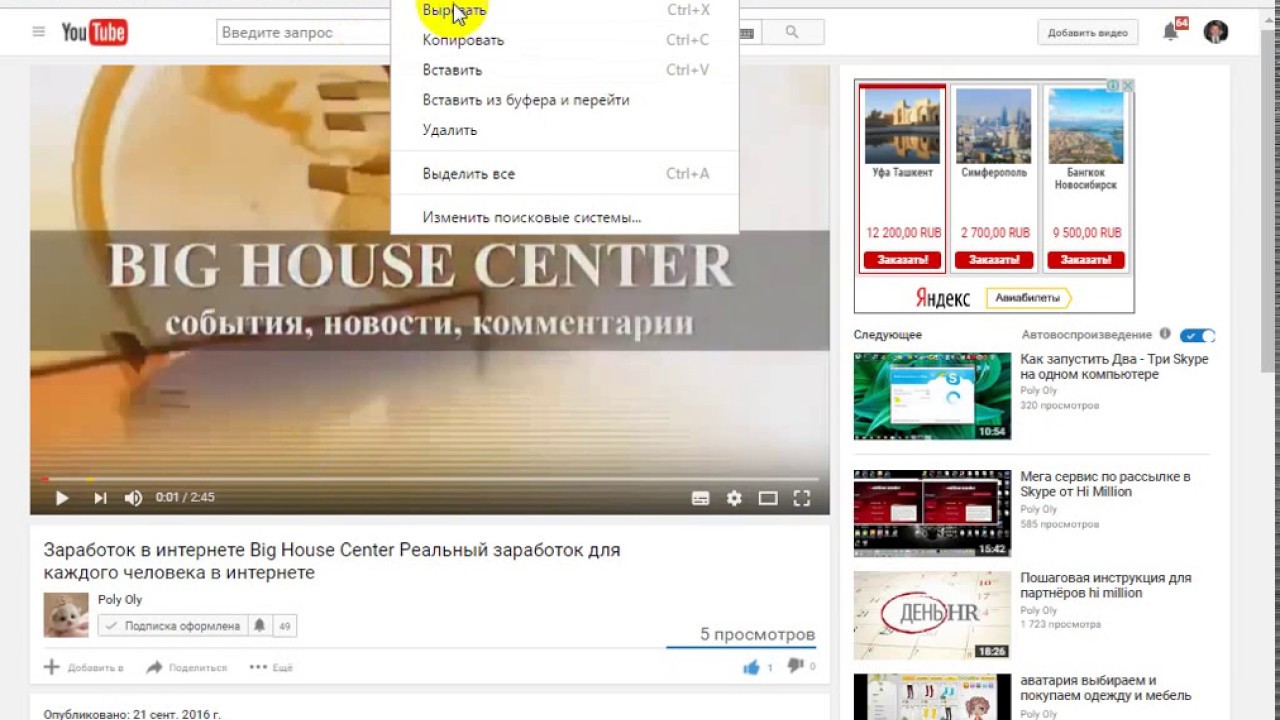Like the video with thumbs up
The image size is (1280, 720).
751,667
